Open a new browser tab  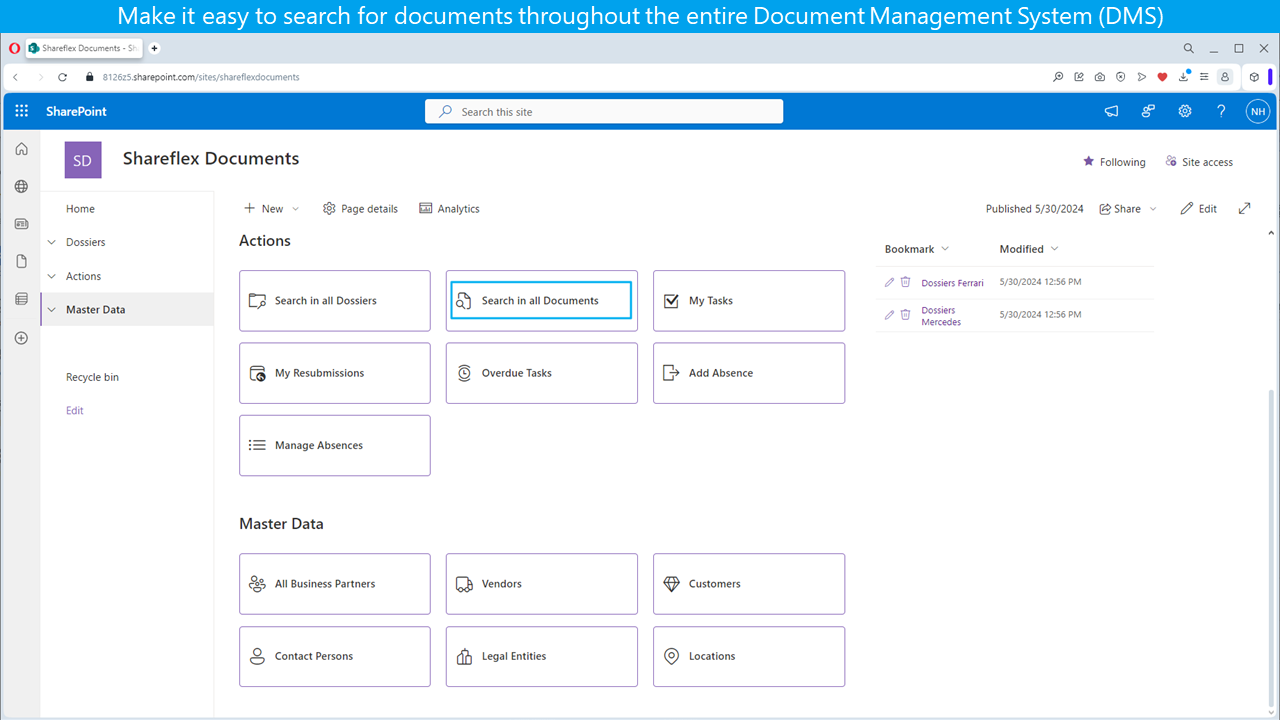154,48
